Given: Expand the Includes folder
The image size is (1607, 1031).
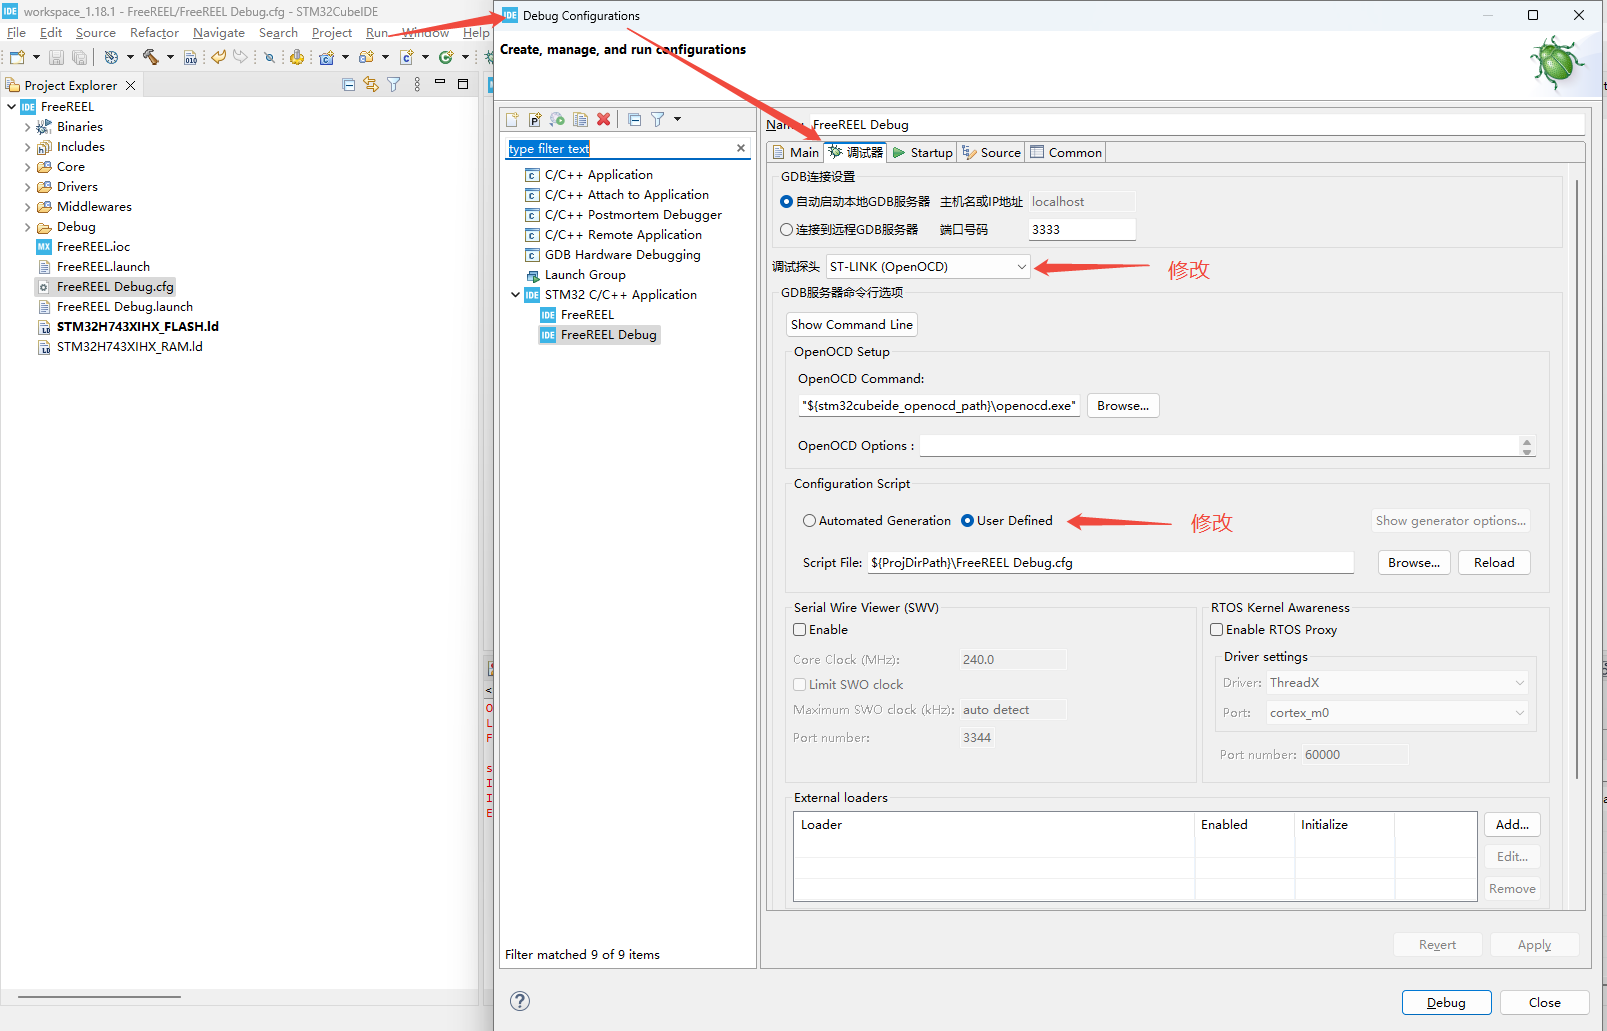Looking at the screenshot, I should click(27, 147).
